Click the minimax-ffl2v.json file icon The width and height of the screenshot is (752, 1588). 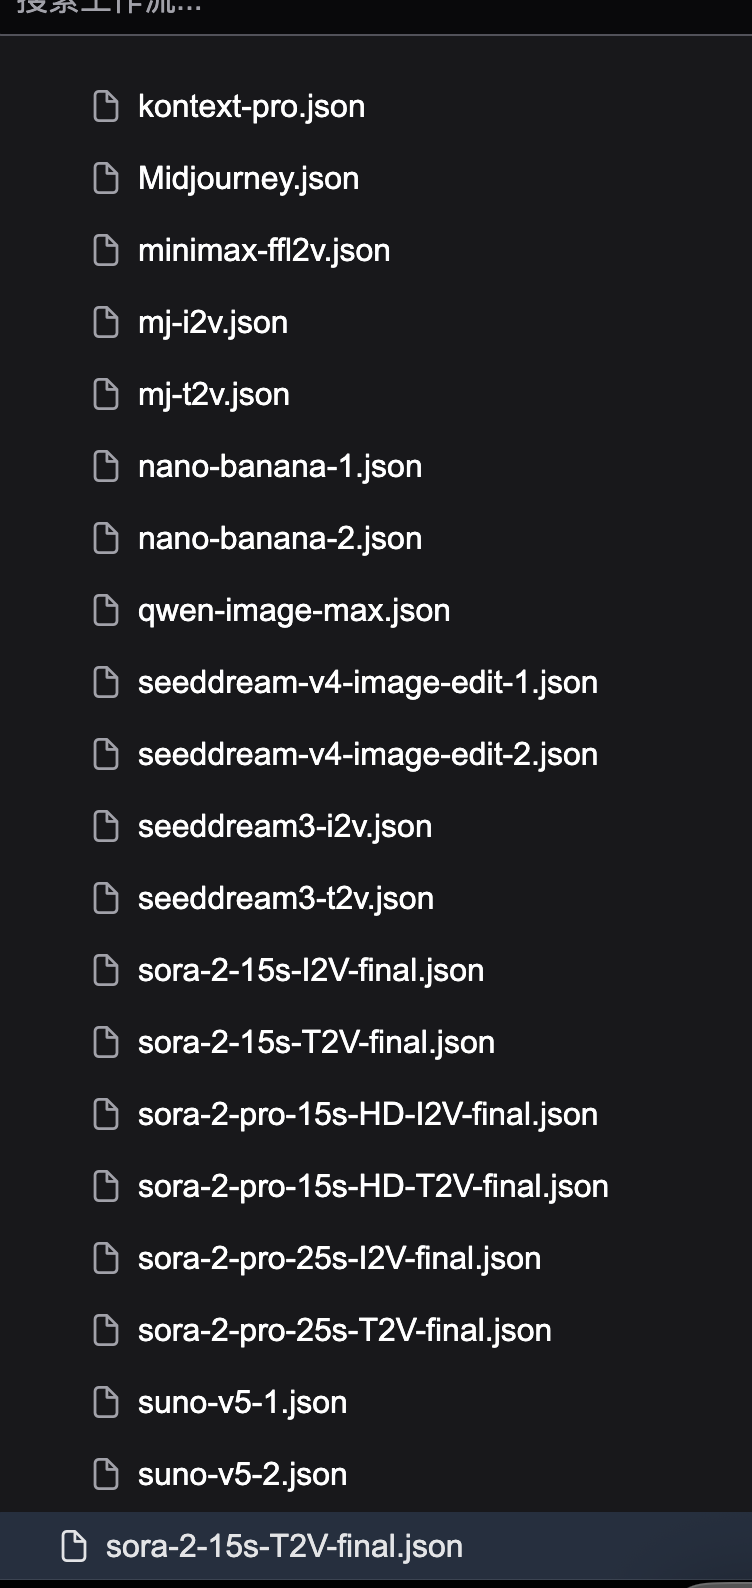106,250
